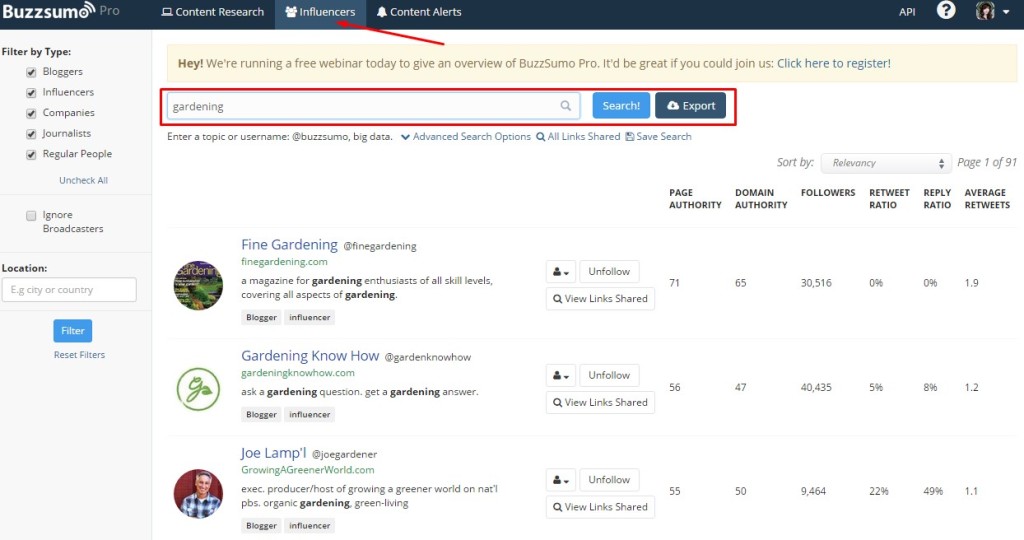Image resolution: width=1024 pixels, height=540 pixels.
Task: Click the Location city or country field
Action: pos(69,290)
